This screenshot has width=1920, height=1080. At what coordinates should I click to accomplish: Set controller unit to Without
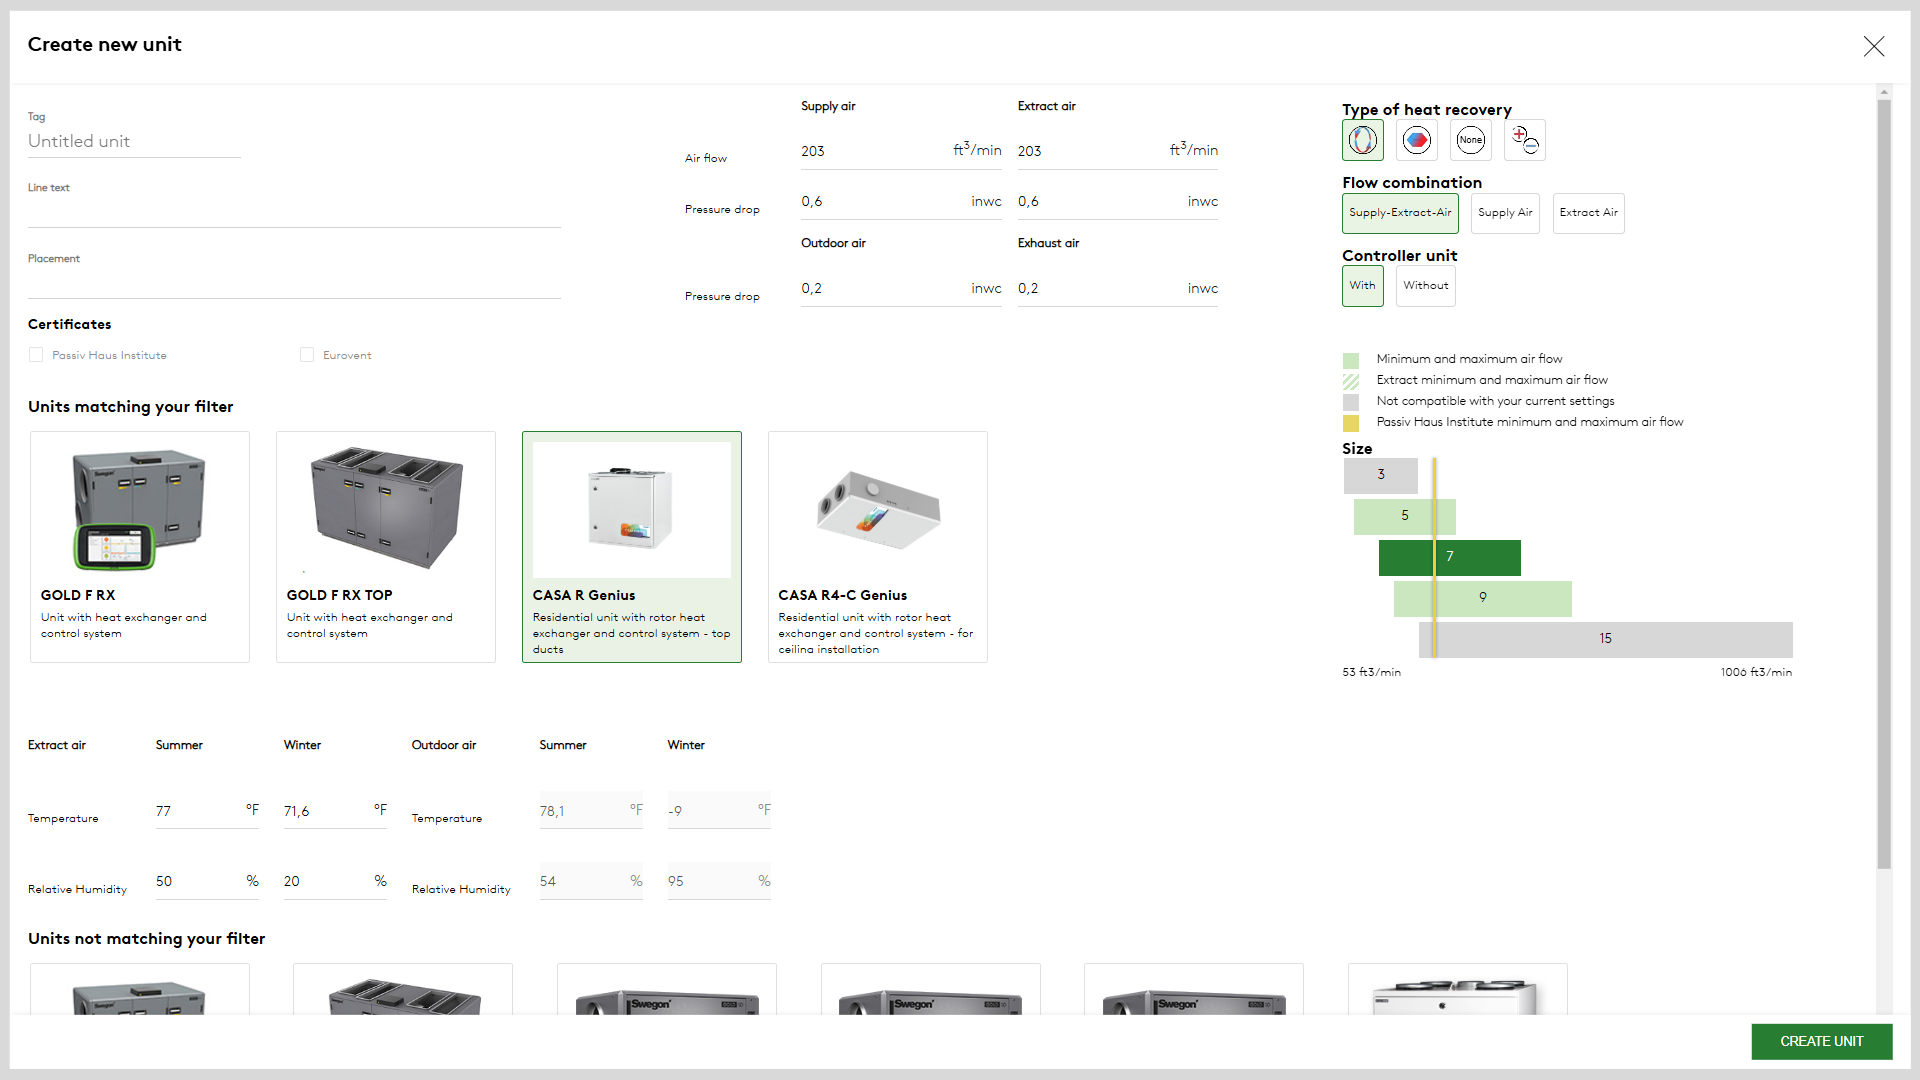[1425, 286]
